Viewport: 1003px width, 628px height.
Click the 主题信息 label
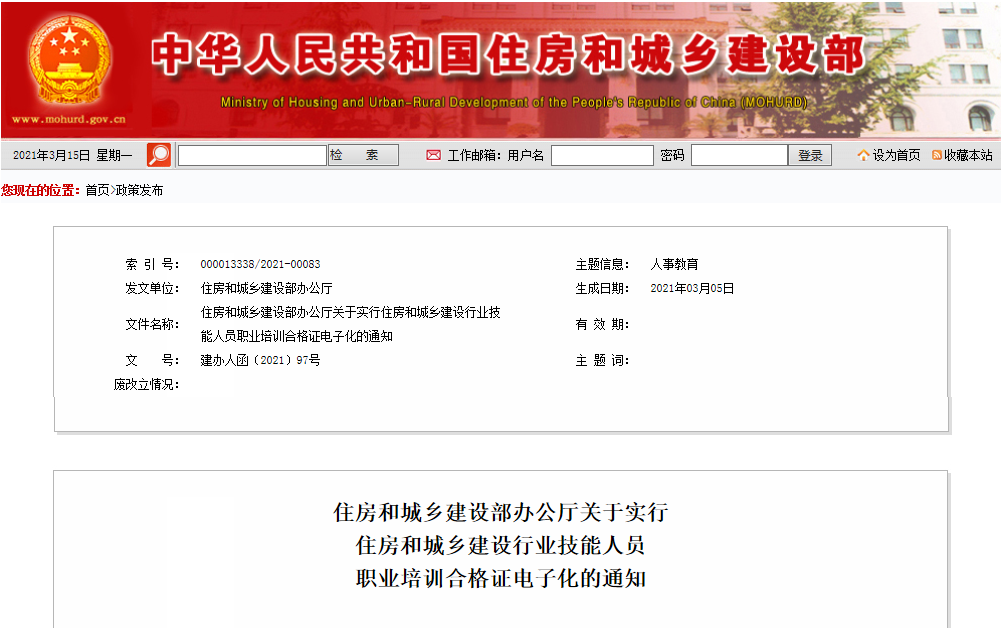603,264
